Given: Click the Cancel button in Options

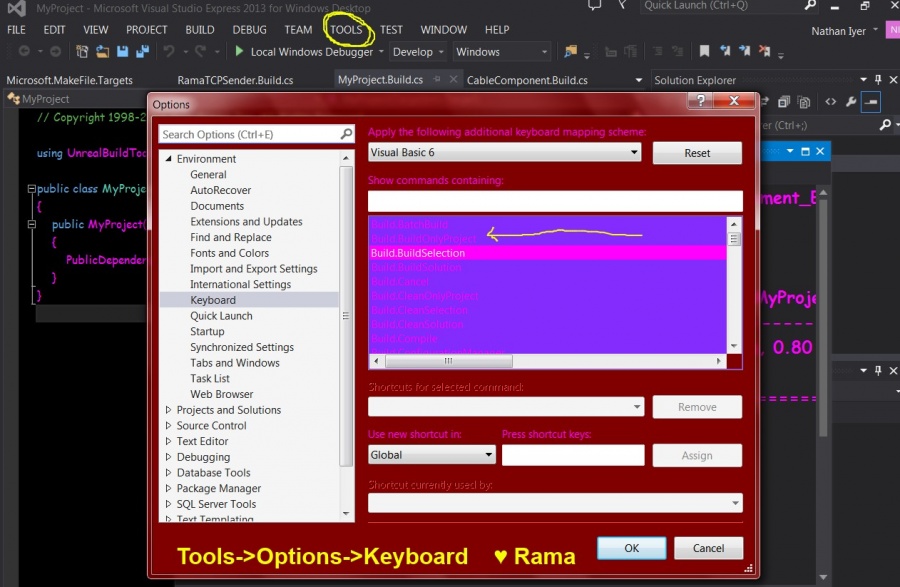Looking at the screenshot, I should 708,548.
